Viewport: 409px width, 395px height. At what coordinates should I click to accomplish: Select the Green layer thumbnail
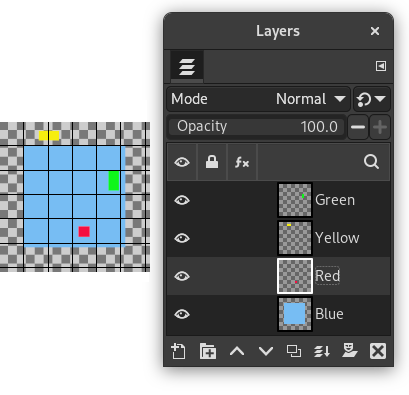coord(295,200)
